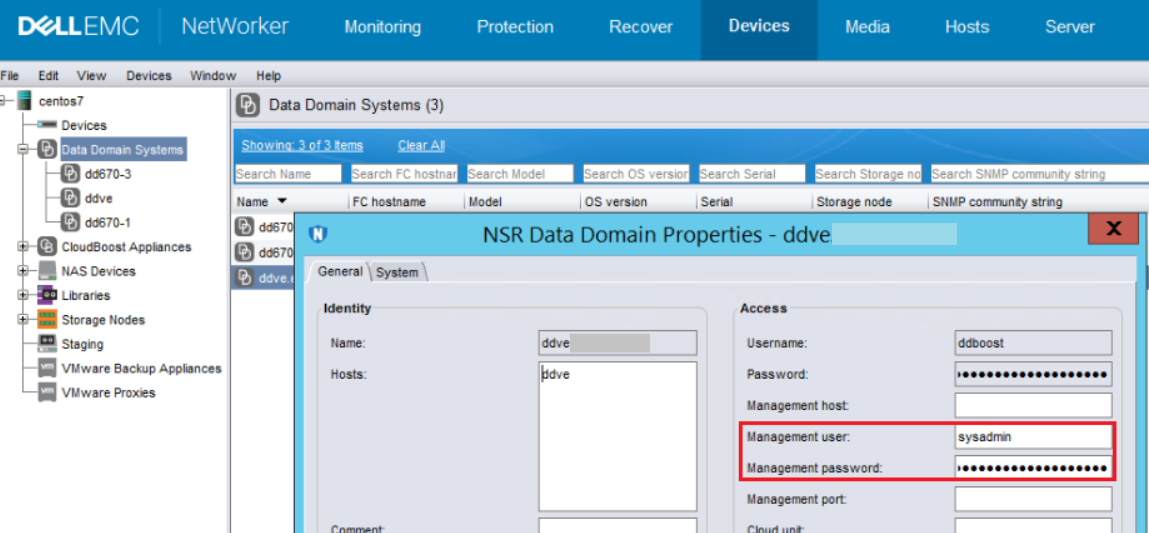Click the Serial column header
The width and height of the screenshot is (1149, 533).
pos(754,202)
